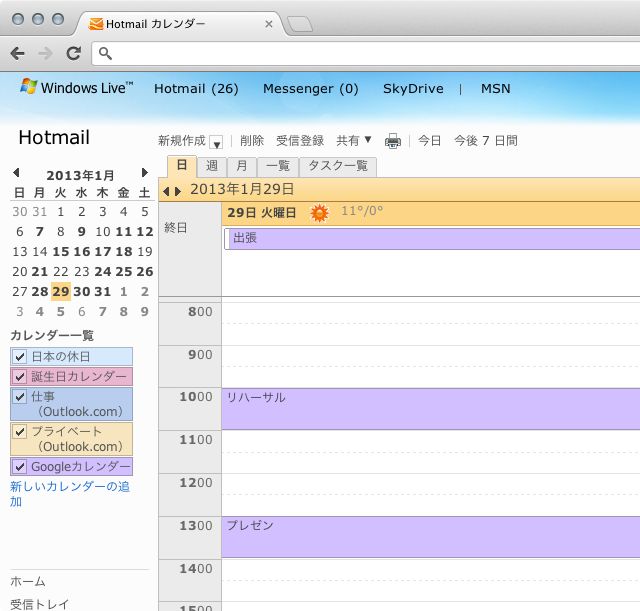Click the 11°/0° temperature text
640x611 pixels.
coord(362,211)
